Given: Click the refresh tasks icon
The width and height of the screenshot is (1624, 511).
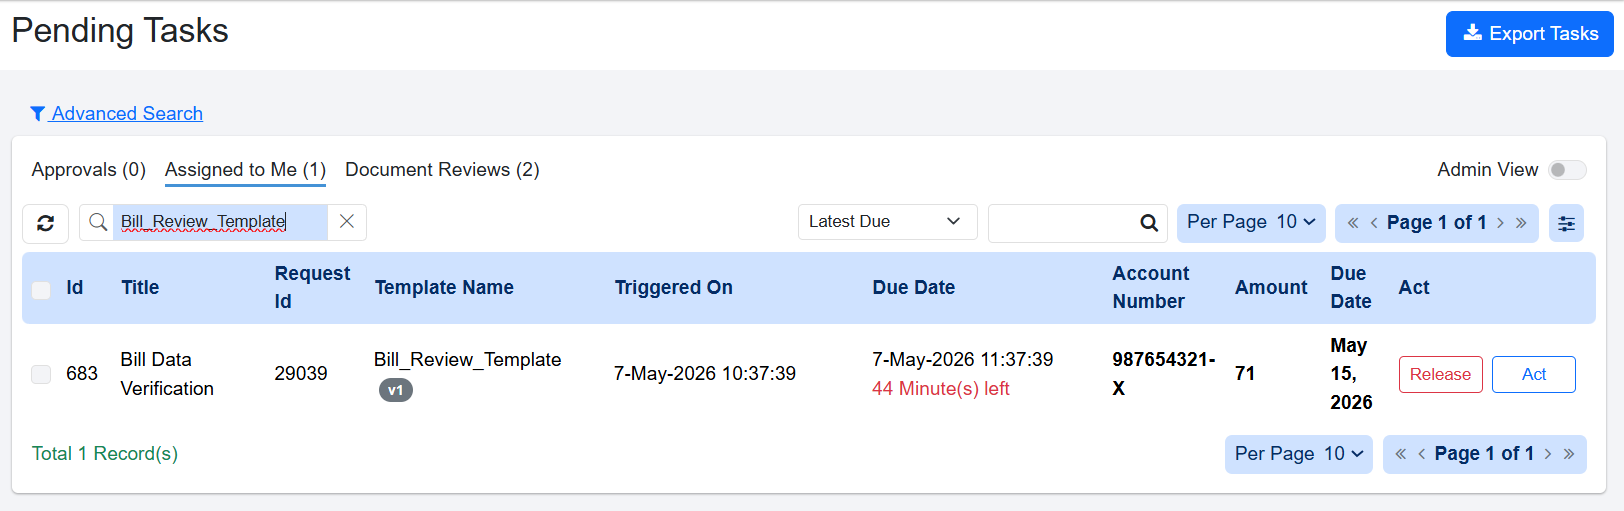Looking at the screenshot, I should tap(45, 223).
